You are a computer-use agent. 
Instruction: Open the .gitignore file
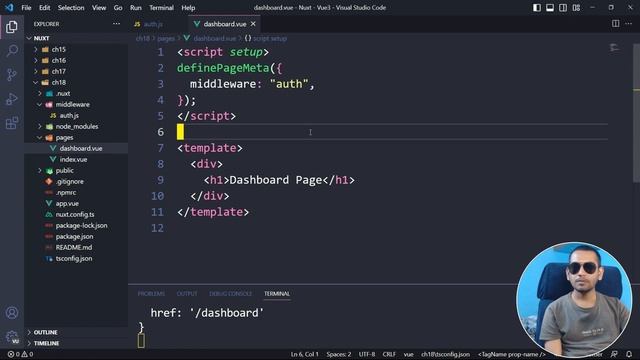[x=76, y=182]
